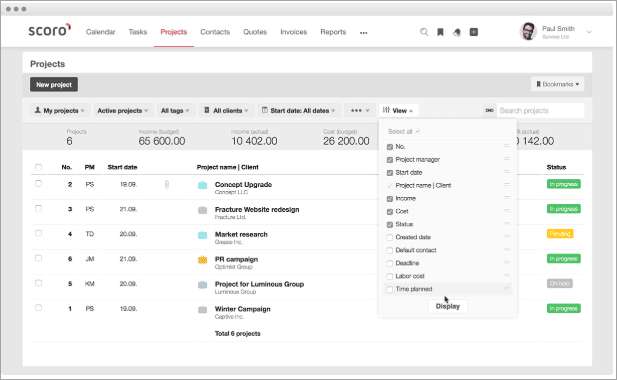Click the Display button
The width and height of the screenshot is (617, 380).
448,306
